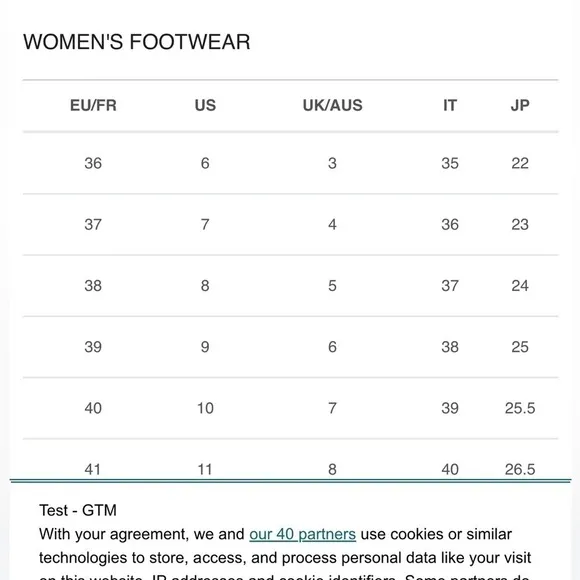Select the UK/AUS column header
Viewport: 580px width, 580px height.
pos(333,105)
